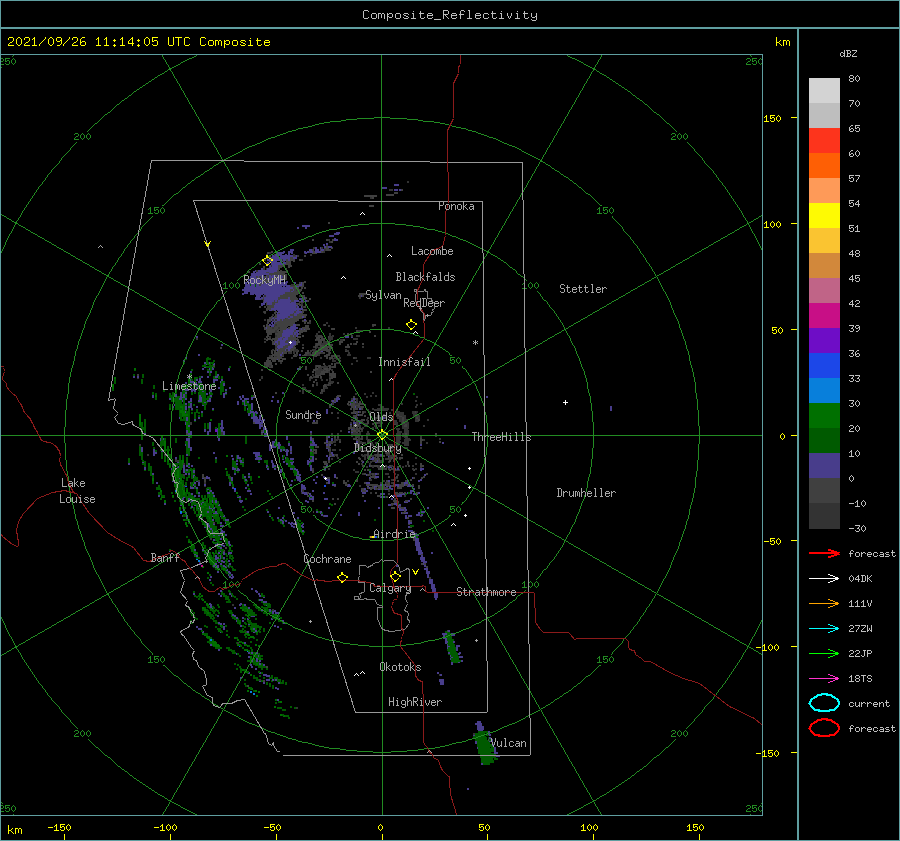The image size is (900, 841).
Task: Click the Blackfalds town label
Action: 425,277
